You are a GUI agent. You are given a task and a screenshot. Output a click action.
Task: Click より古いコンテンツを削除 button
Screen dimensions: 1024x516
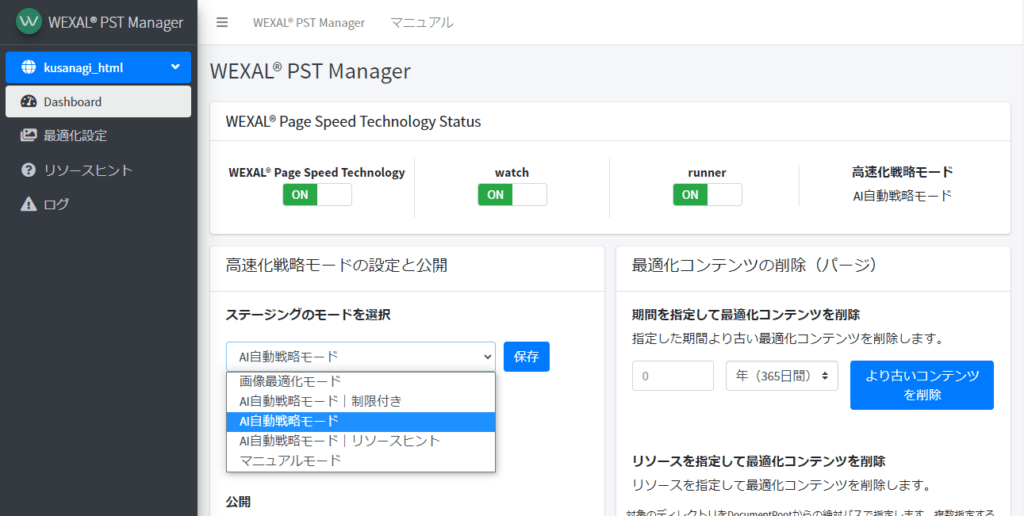pyautogui.click(x=921, y=385)
